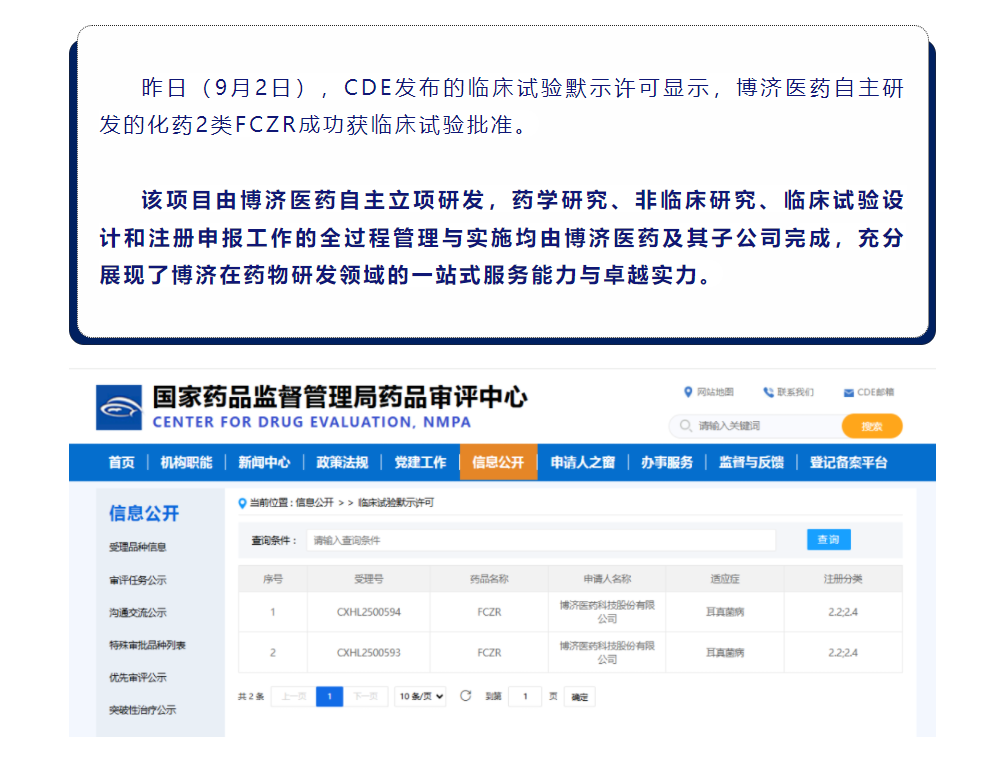
Task: Click the 网站地图 map pin icon
Action: point(687,391)
